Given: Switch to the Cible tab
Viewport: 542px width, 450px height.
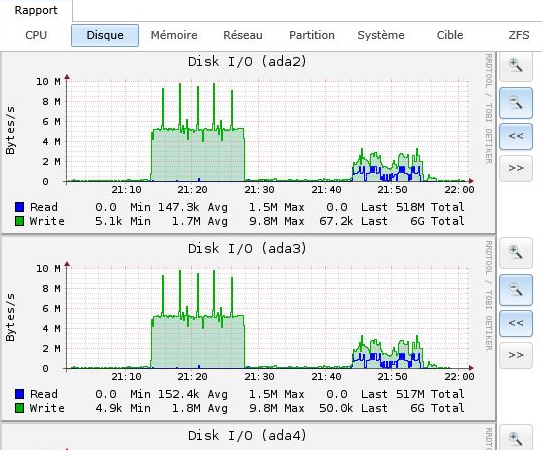Looking at the screenshot, I should click(450, 35).
